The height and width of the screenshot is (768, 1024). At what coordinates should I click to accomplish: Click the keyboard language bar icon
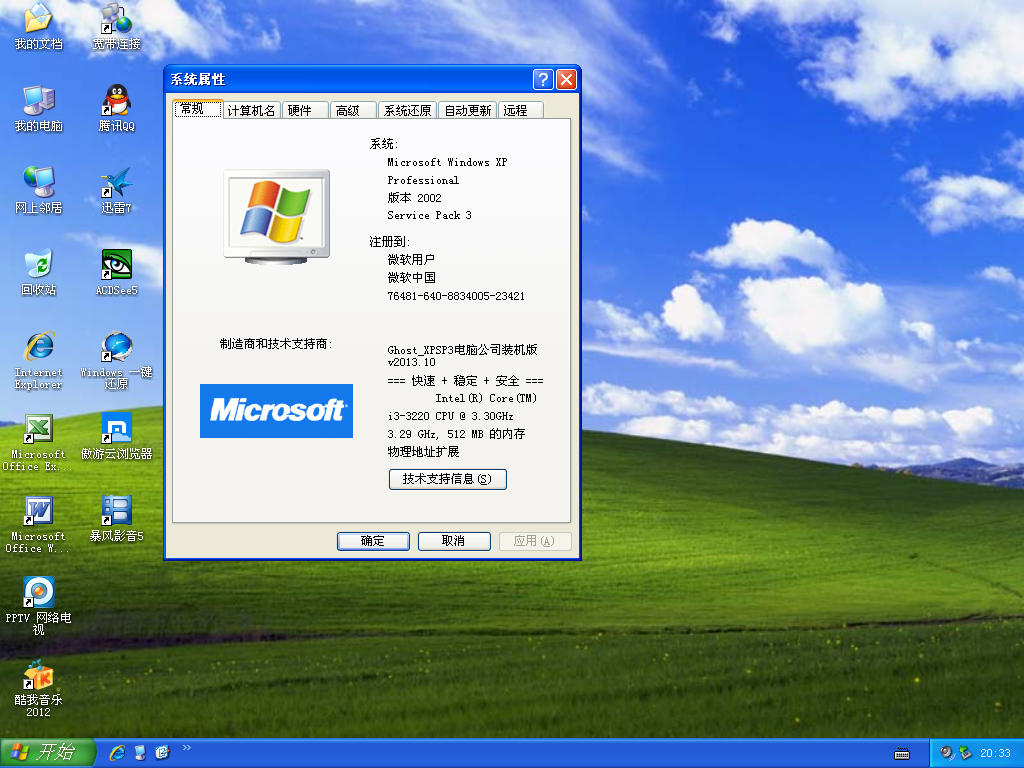coord(902,754)
